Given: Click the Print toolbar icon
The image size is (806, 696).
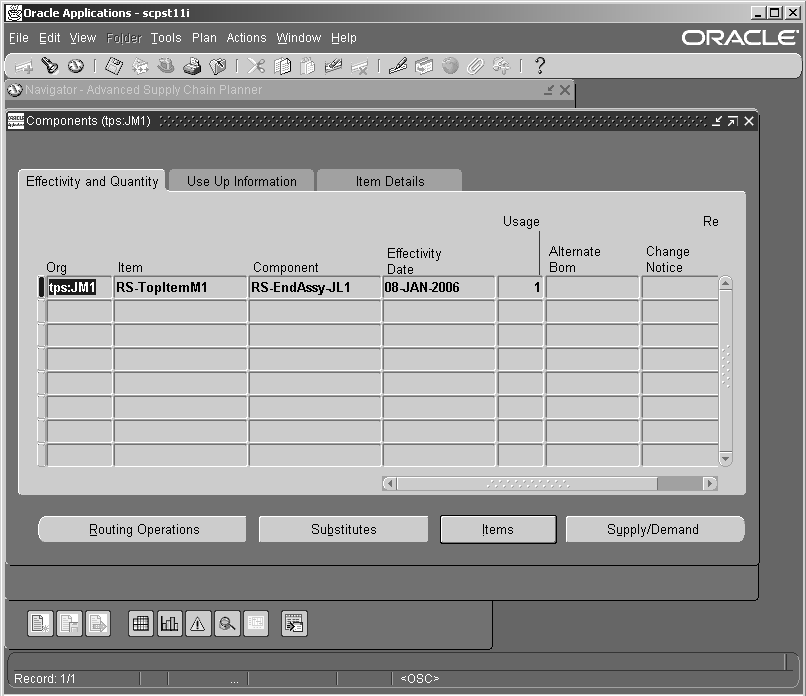Looking at the screenshot, I should [192, 66].
